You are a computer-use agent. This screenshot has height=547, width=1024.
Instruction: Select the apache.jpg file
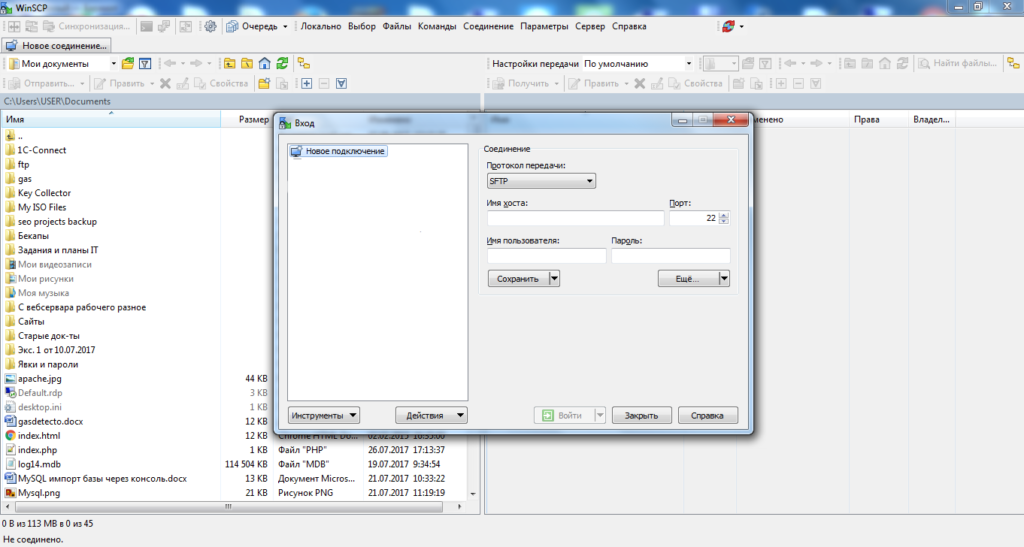click(40, 379)
